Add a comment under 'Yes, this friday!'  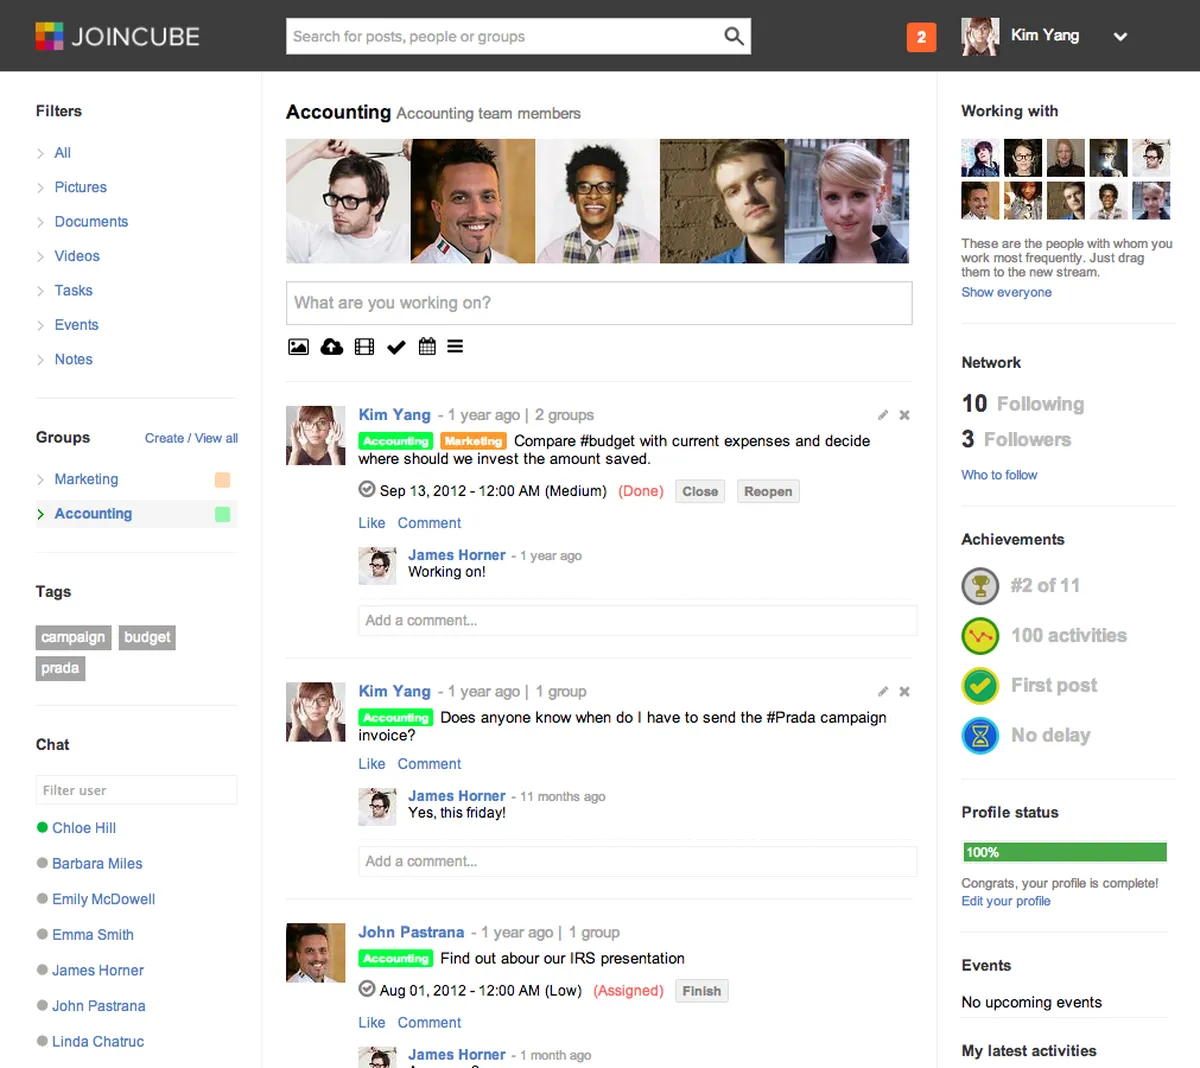pos(637,861)
